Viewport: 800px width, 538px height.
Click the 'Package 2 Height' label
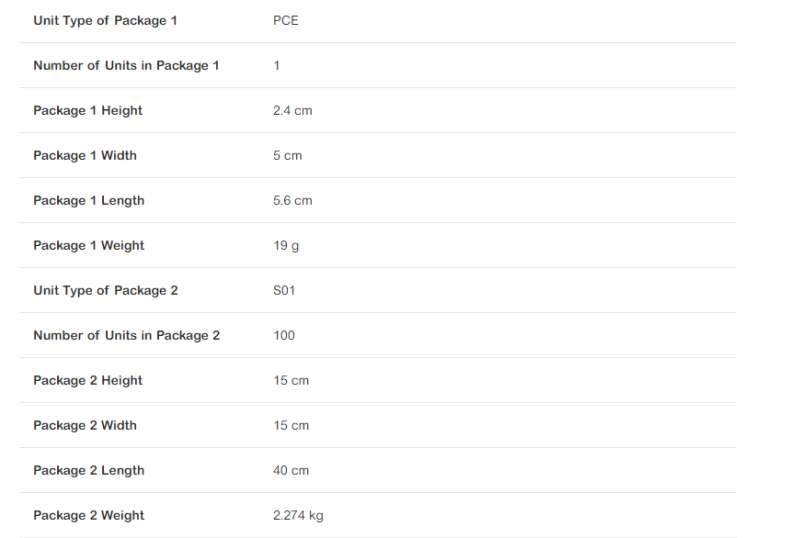point(88,380)
